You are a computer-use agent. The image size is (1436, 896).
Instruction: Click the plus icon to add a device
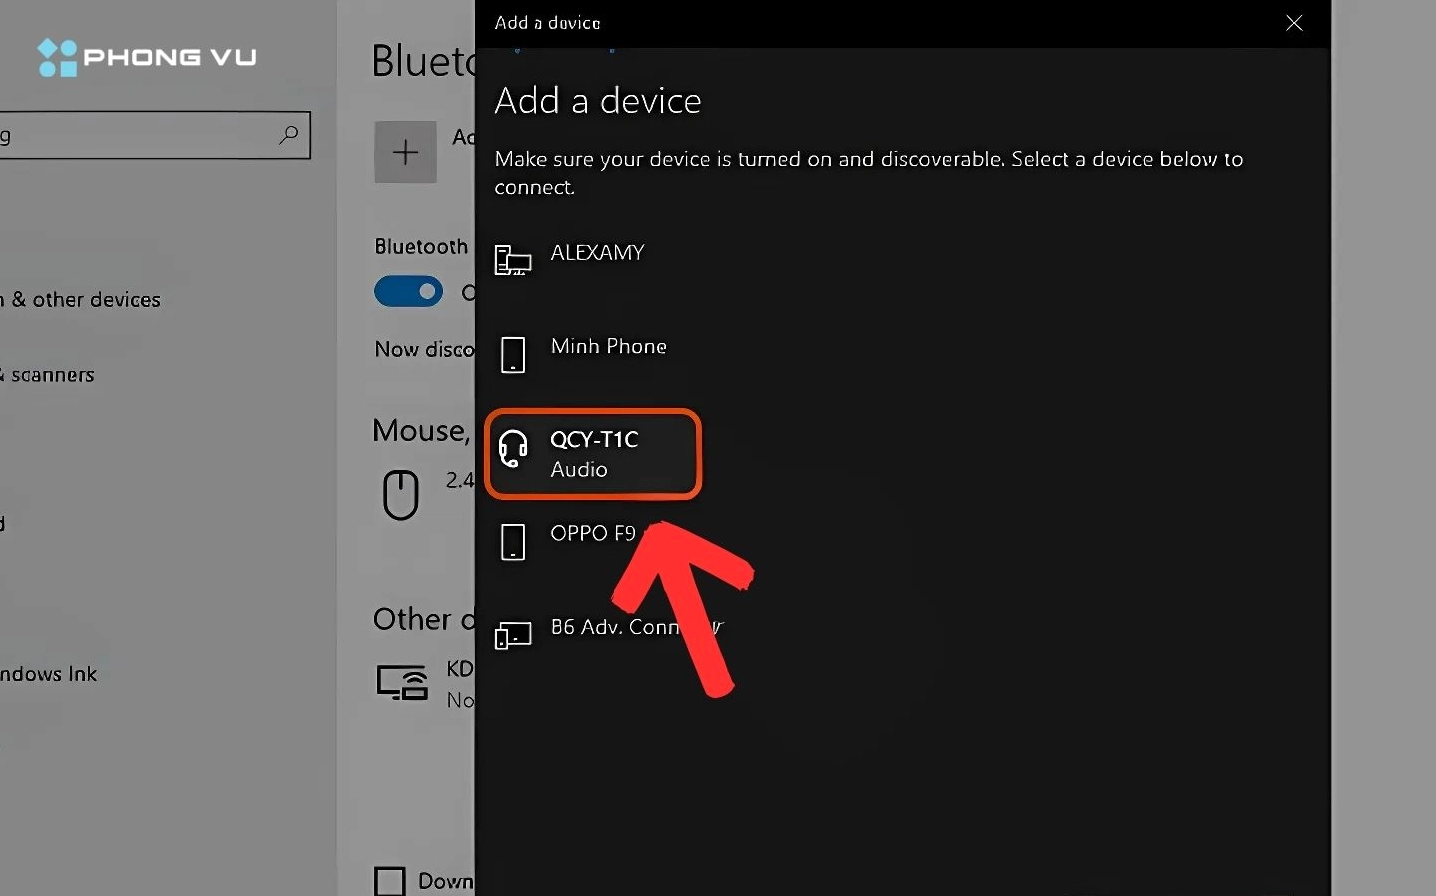[404, 151]
